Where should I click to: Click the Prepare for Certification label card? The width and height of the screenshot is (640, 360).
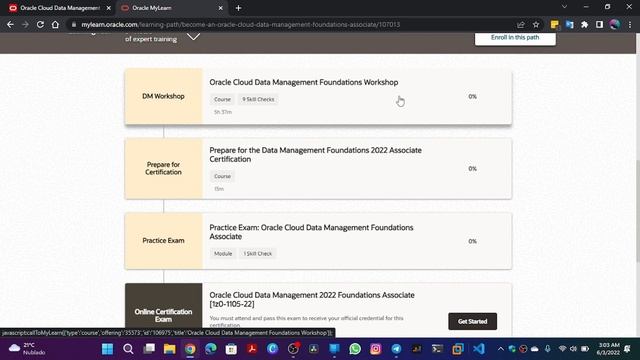click(163, 168)
